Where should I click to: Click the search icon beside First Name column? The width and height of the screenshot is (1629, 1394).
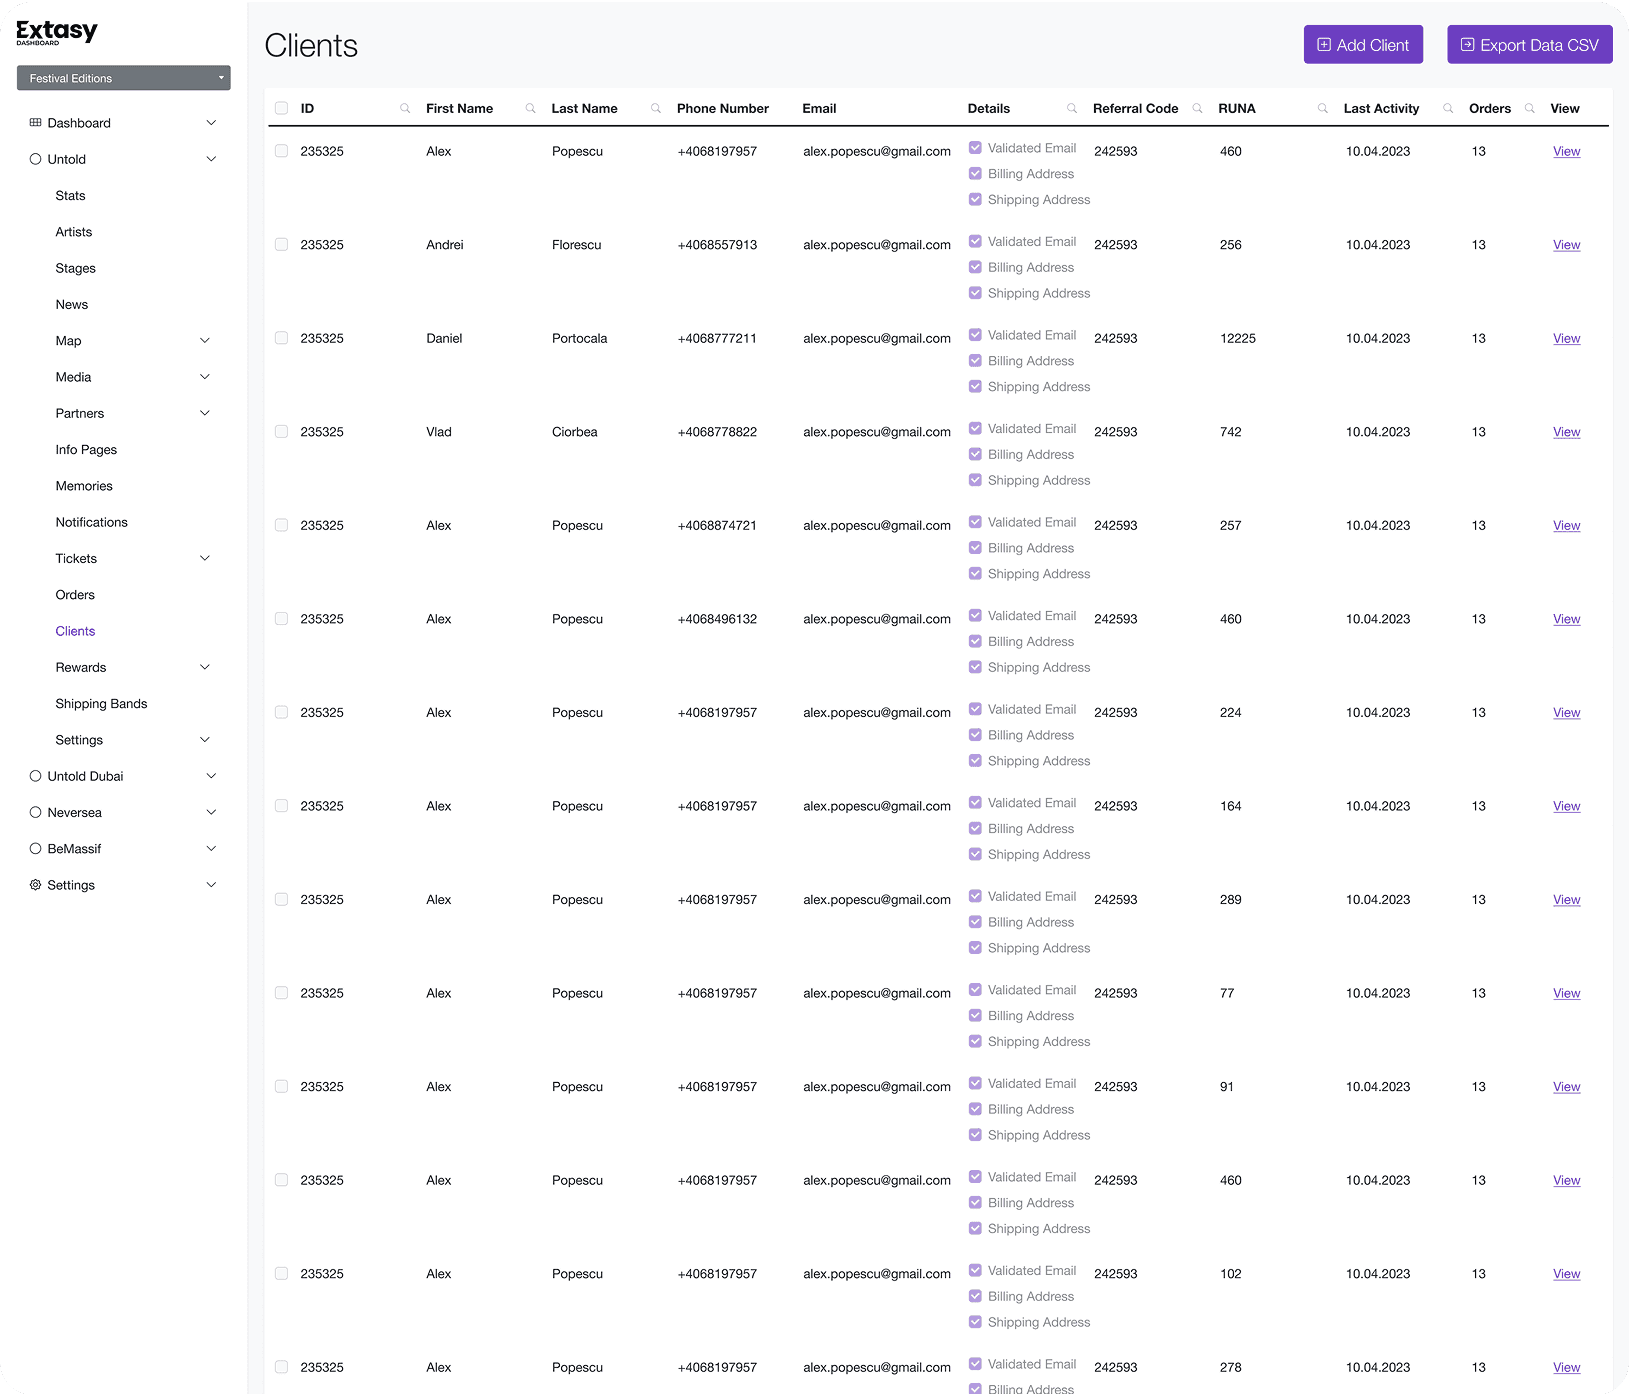click(x=530, y=108)
